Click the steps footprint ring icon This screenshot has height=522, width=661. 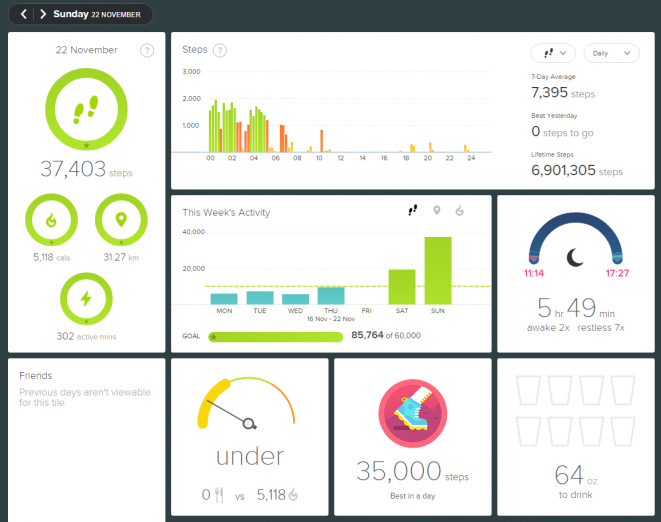(x=86, y=109)
